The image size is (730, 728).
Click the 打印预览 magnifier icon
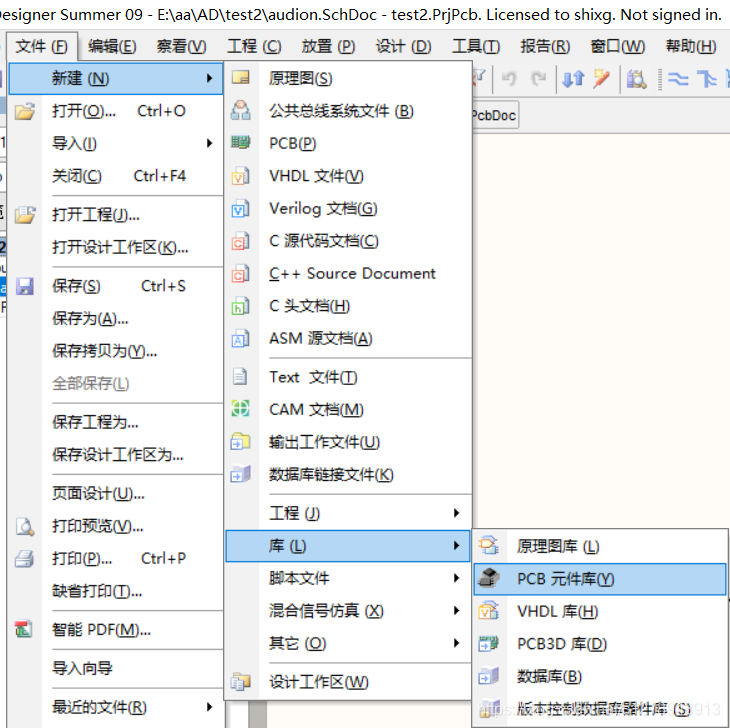point(24,526)
